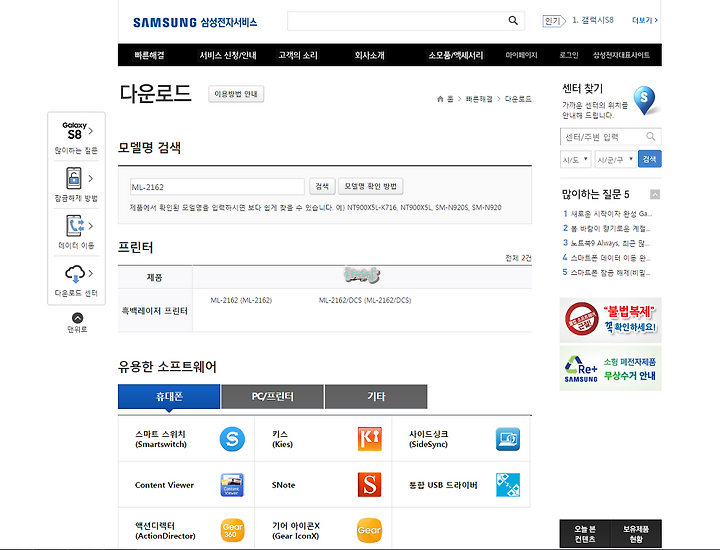
Task: Click 오늘 본 컨텐츠 button
Action: point(585,534)
